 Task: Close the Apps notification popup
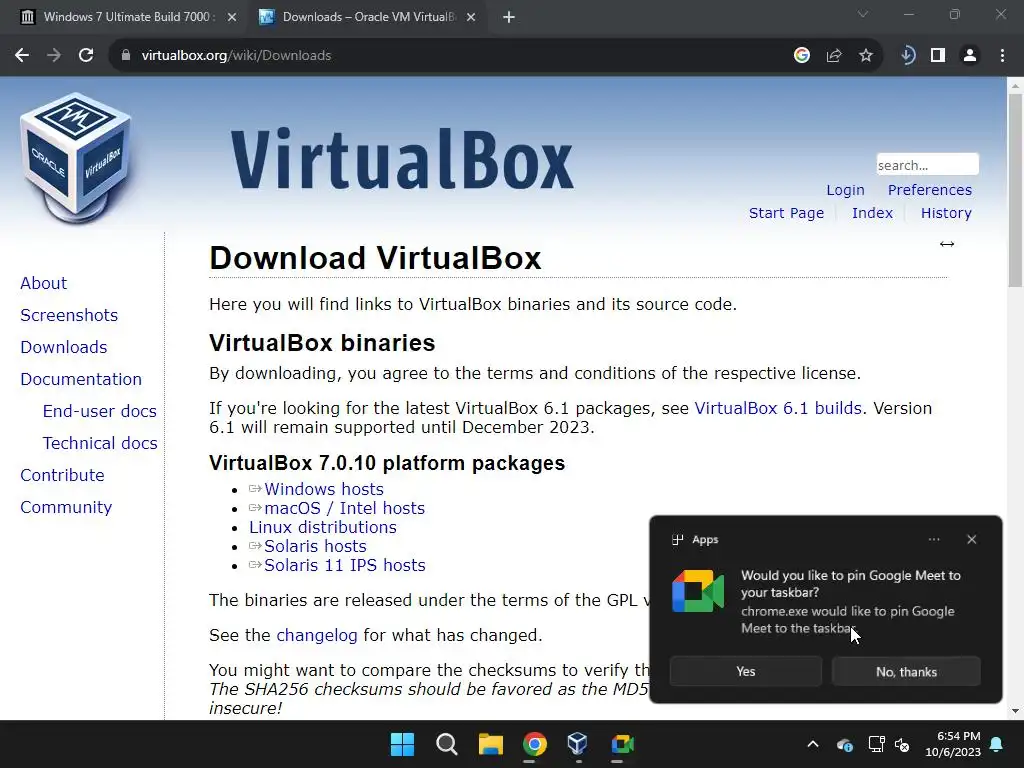(972, 539)
